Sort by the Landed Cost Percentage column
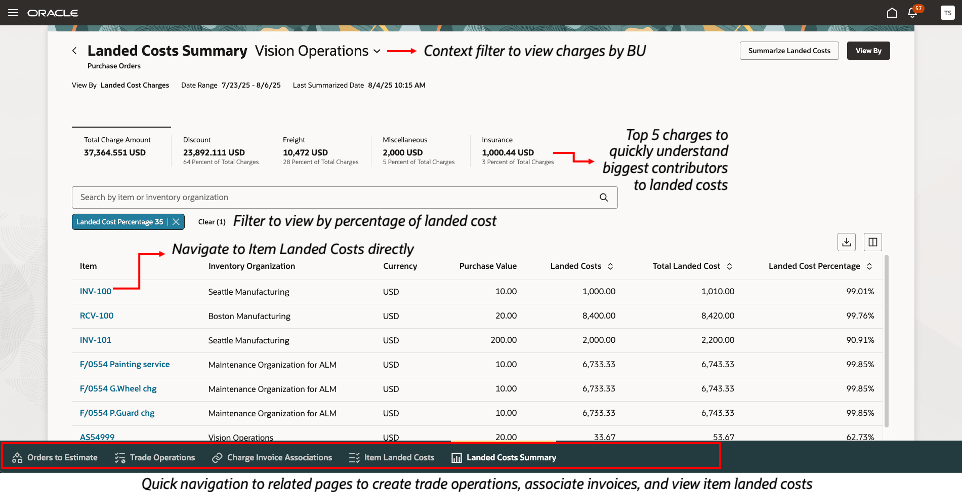The width and height of the screenshot is (962, 502). [x=869, y=266]
